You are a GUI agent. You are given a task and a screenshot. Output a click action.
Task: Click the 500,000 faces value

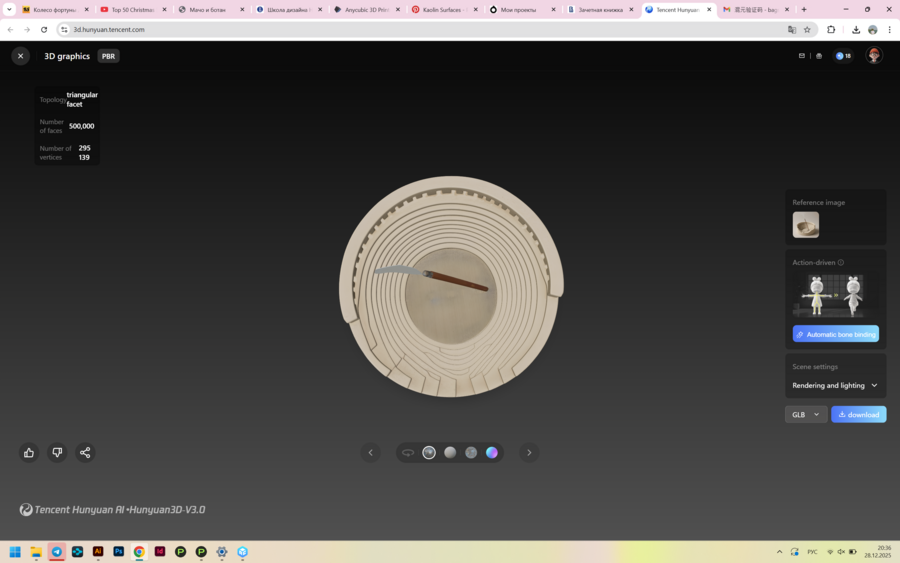coord(82,126)
